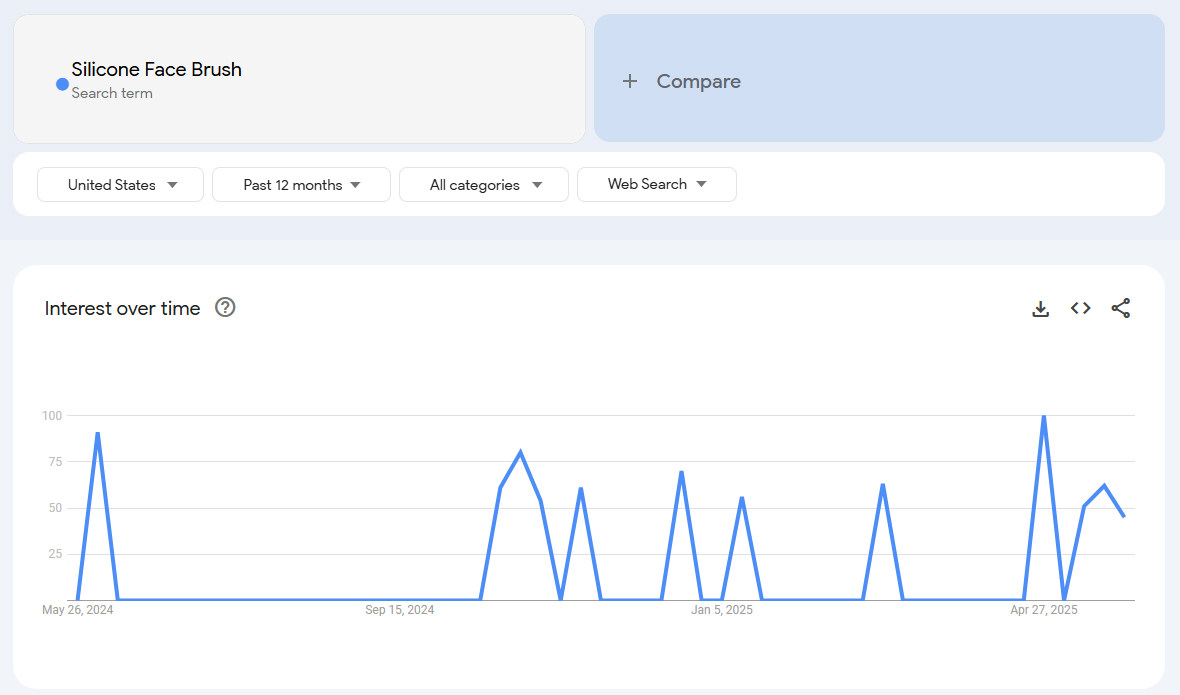The height and width of the screenshot is (695, 1180).
Task: Select the Jan 5, 2025 axis label
Action: tap(721, 610)
